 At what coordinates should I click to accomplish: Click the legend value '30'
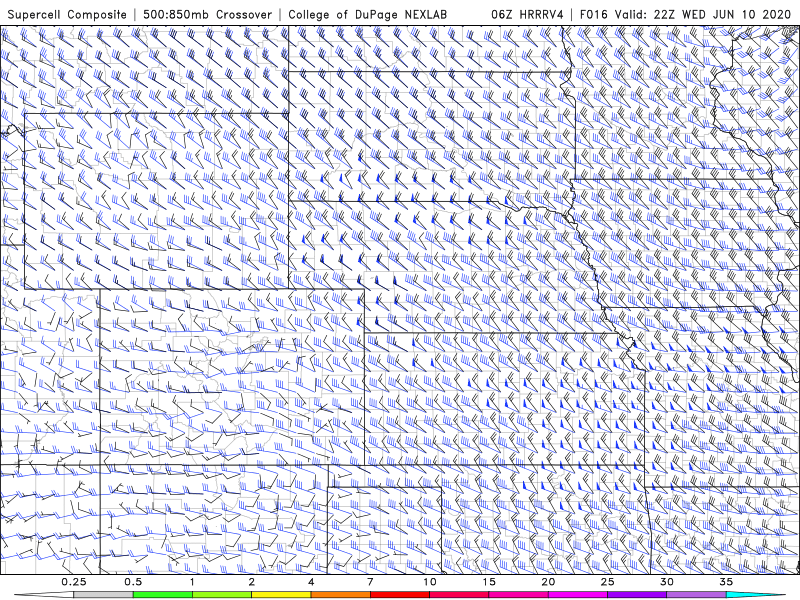(667, 582)
